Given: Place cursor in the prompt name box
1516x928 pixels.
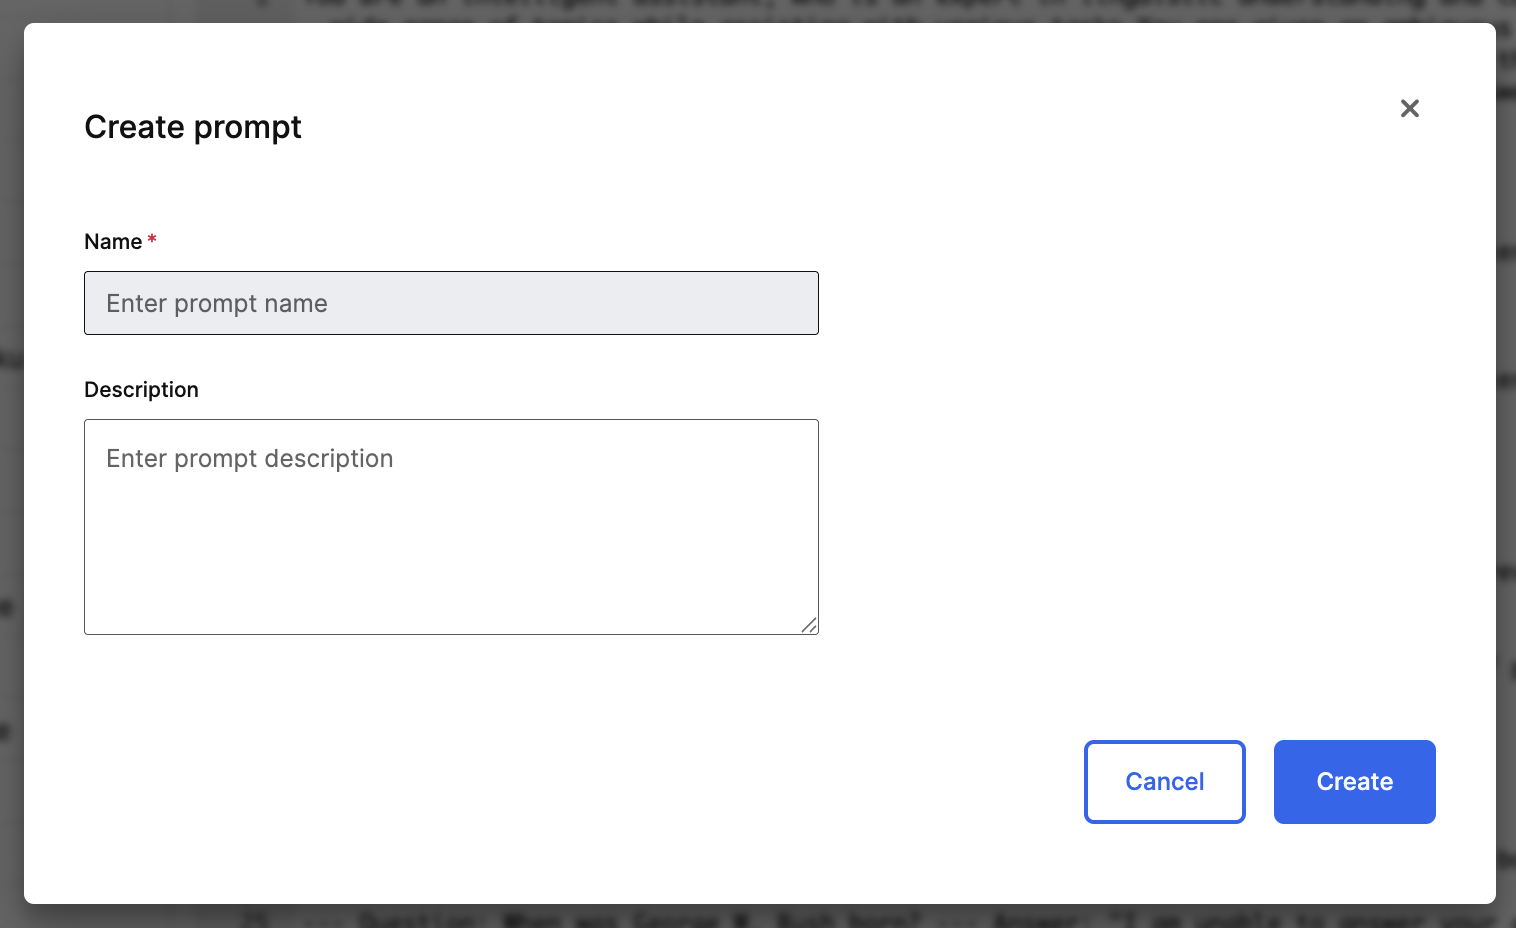Looking at the screenshot, I should (451, 303).
